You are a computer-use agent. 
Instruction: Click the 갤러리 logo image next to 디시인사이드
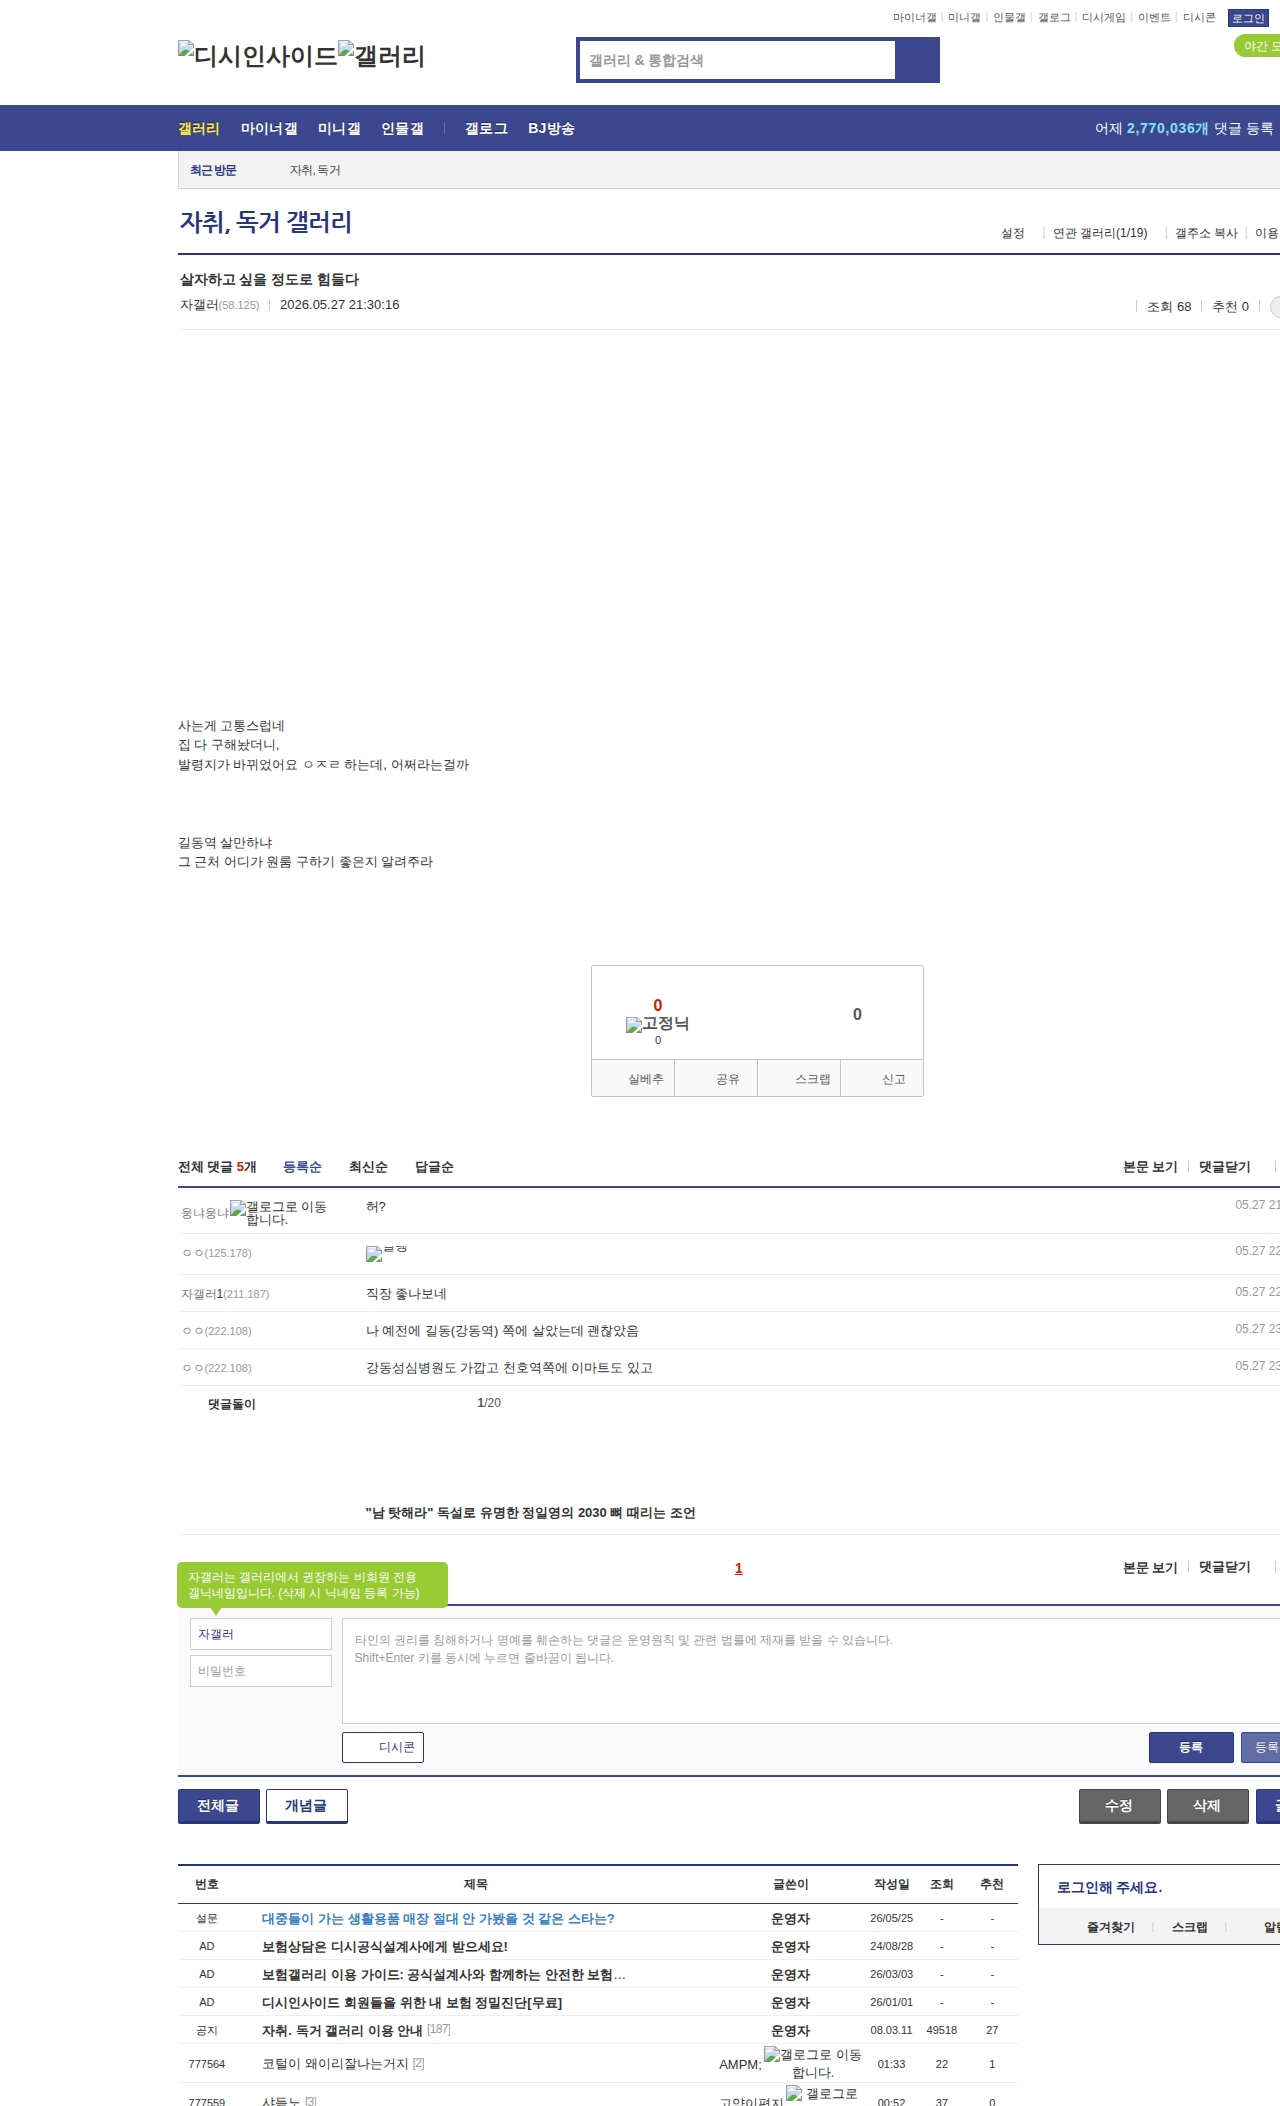(x=382, y=56)
